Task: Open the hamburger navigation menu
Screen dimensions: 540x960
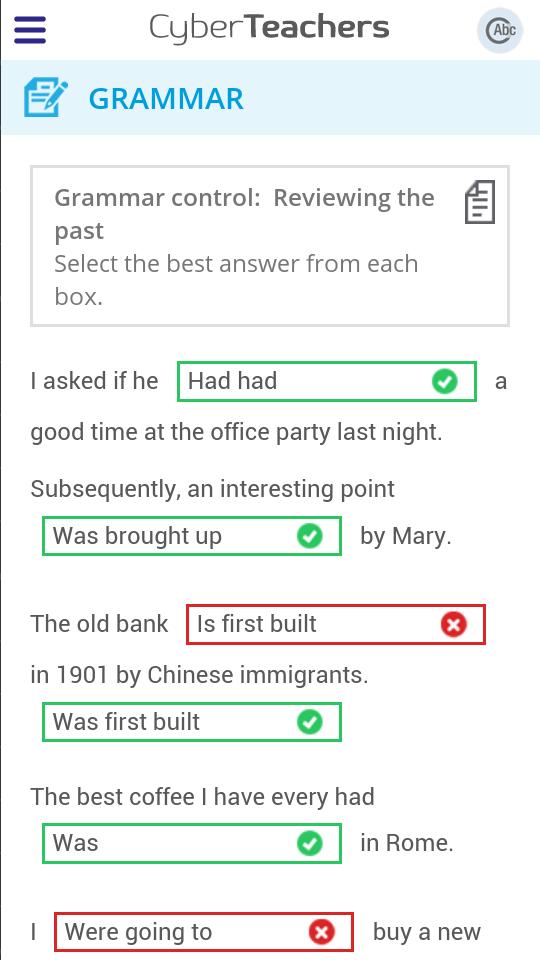Action: click(x=30, y=29)
